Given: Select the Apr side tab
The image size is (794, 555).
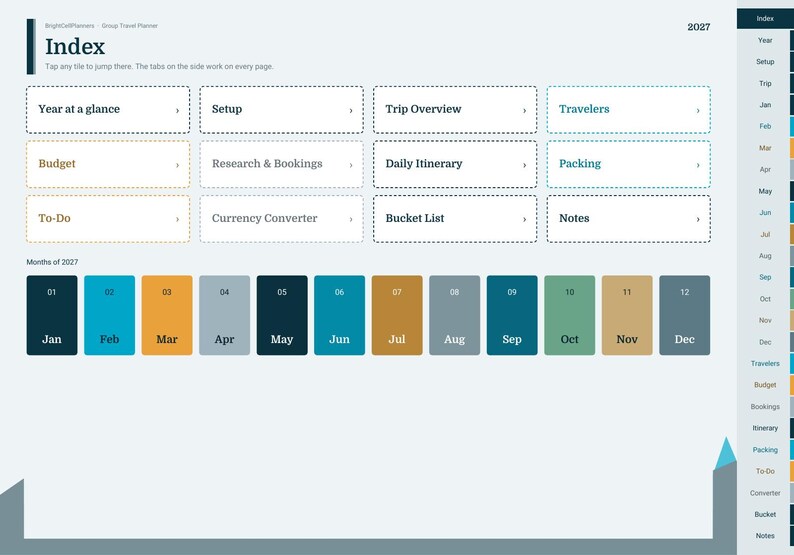Looking at the screenshot, I should click(765, 170).
